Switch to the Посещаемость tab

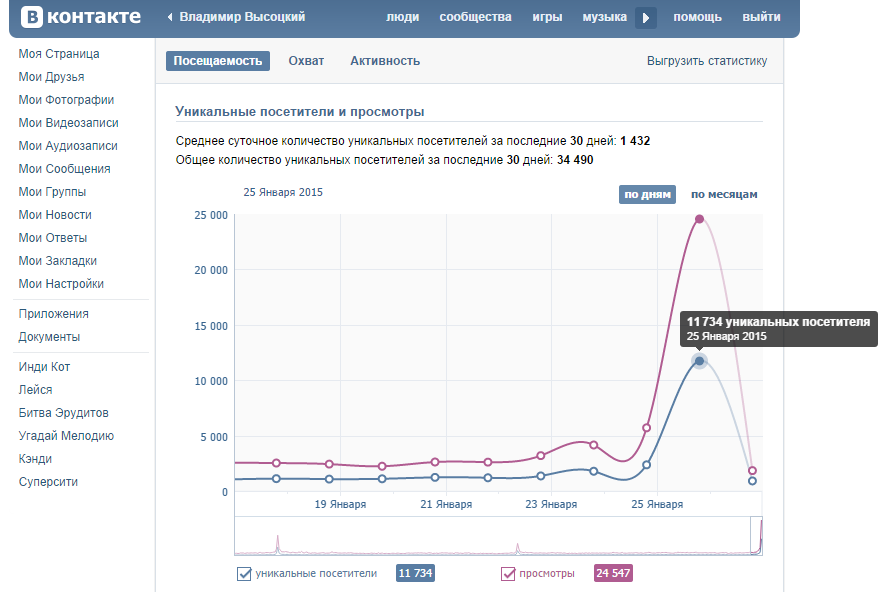[x=217, y=61]
